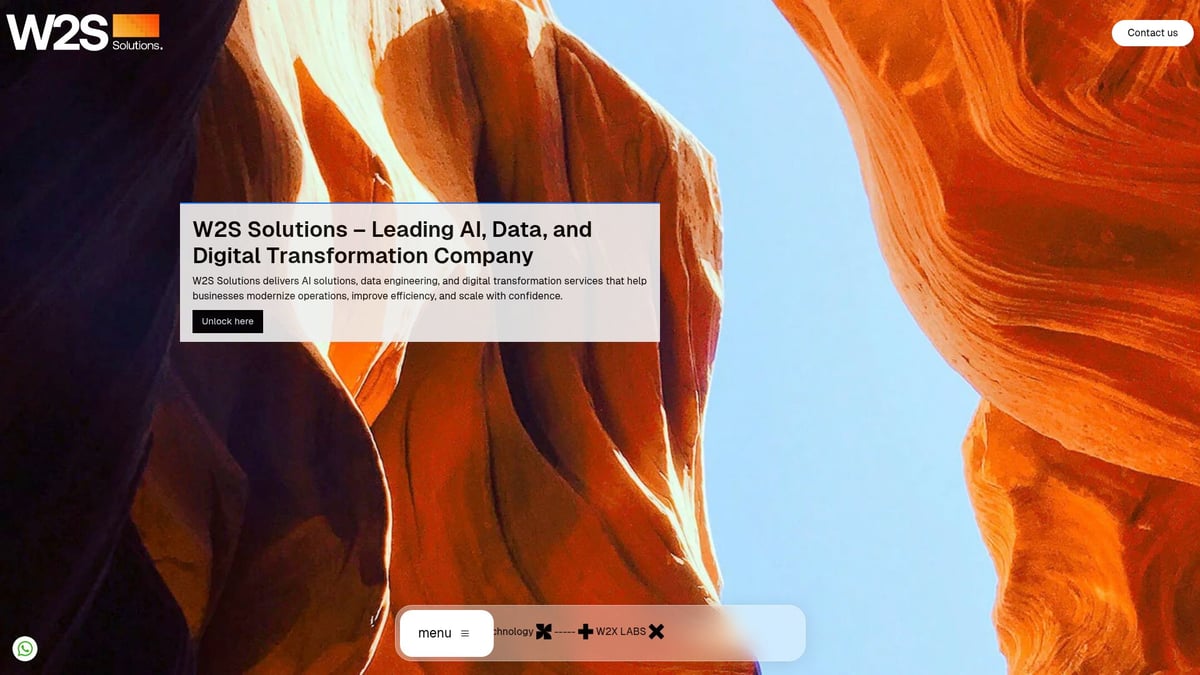
Task: Open the green WhatsApp chat icon
Action: click(25, 648)
